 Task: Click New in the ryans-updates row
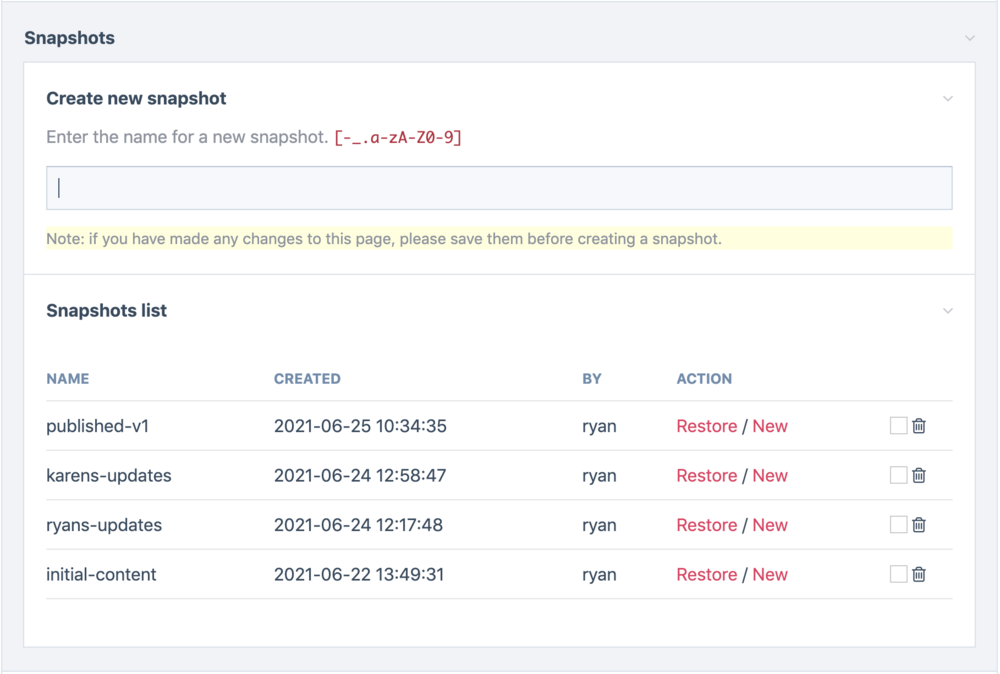tap(770, 525)
